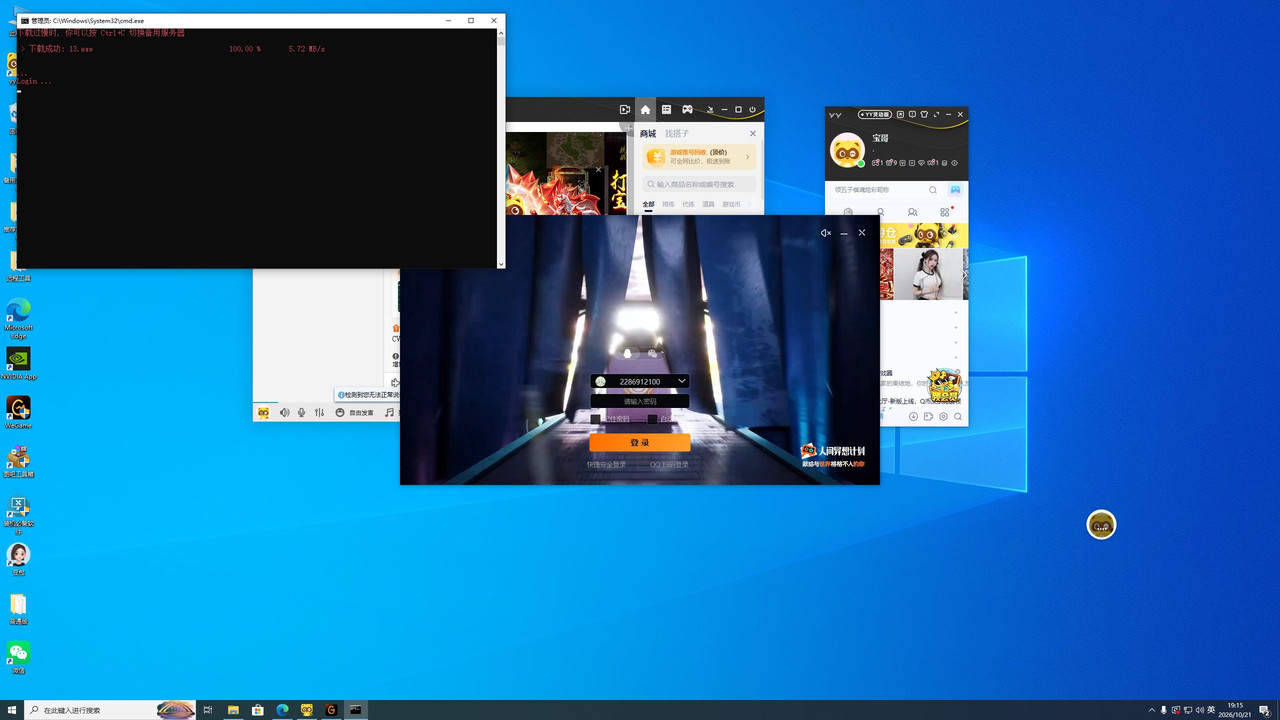Select the 全部 category tab
Image resolution: width=1280 pixels, height=720 pixels.
coord(648,204)
